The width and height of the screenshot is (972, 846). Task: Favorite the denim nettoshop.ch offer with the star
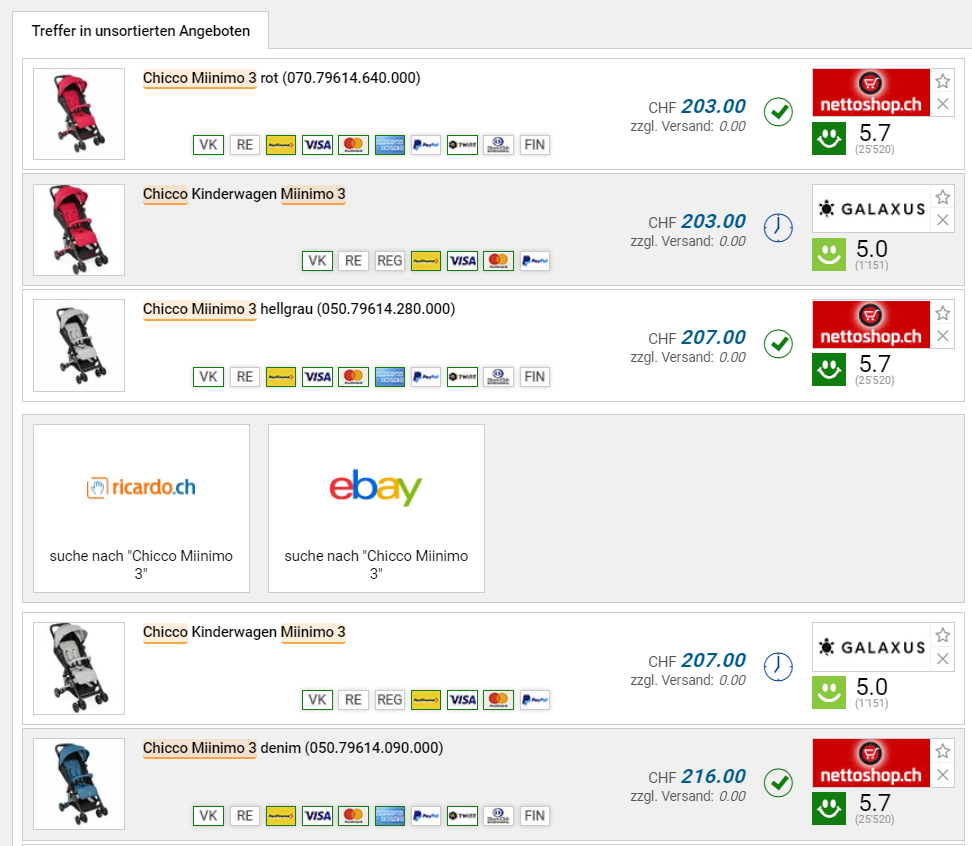click(x=942, y=752)
